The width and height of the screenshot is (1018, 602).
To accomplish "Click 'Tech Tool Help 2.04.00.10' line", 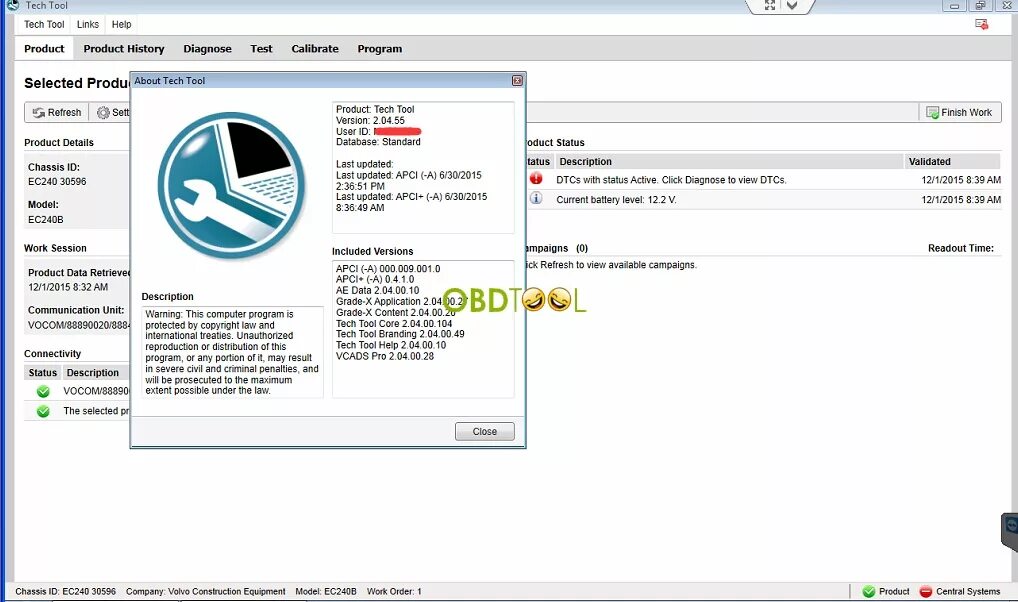I will tap(391, 345).
